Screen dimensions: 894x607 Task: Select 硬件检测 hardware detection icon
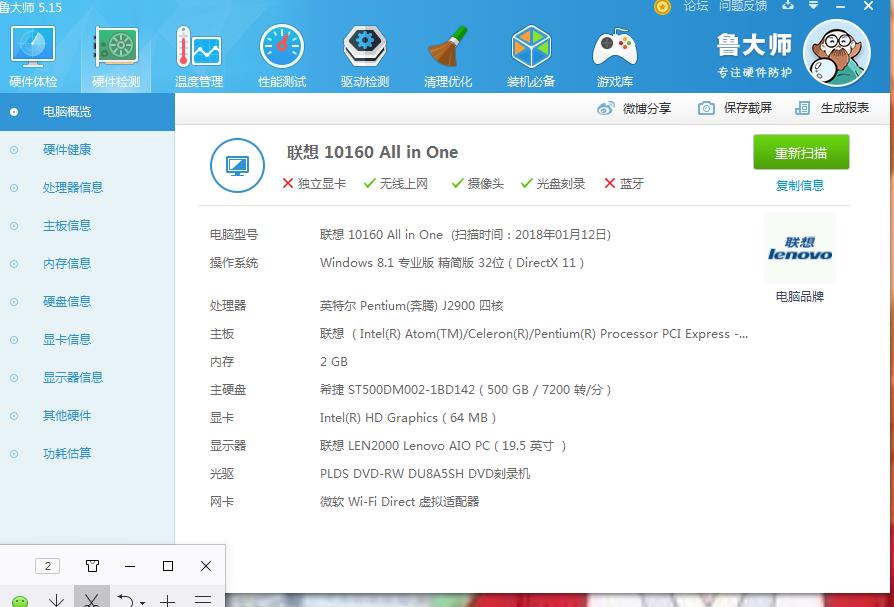coord(116,57)
